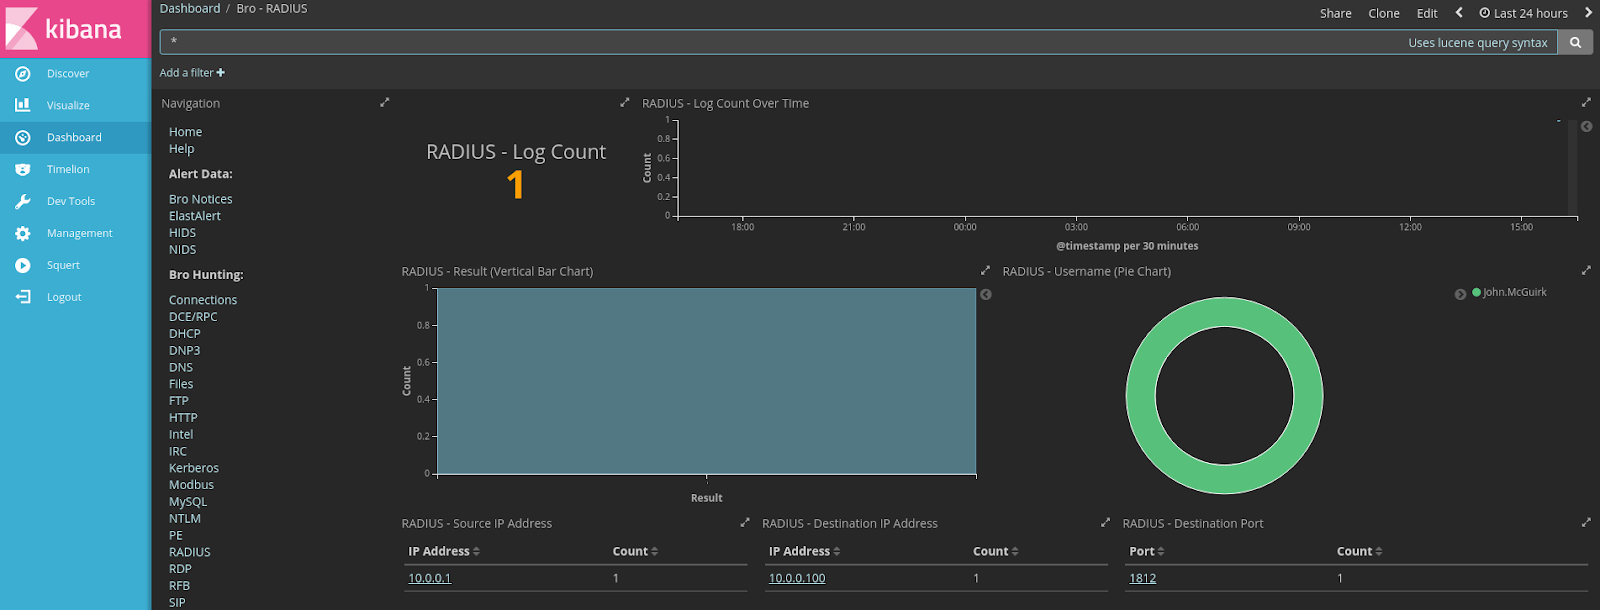Open source IP 10.0.0.1 link
Screen dimensions: 1600x610
coord(429,578)
